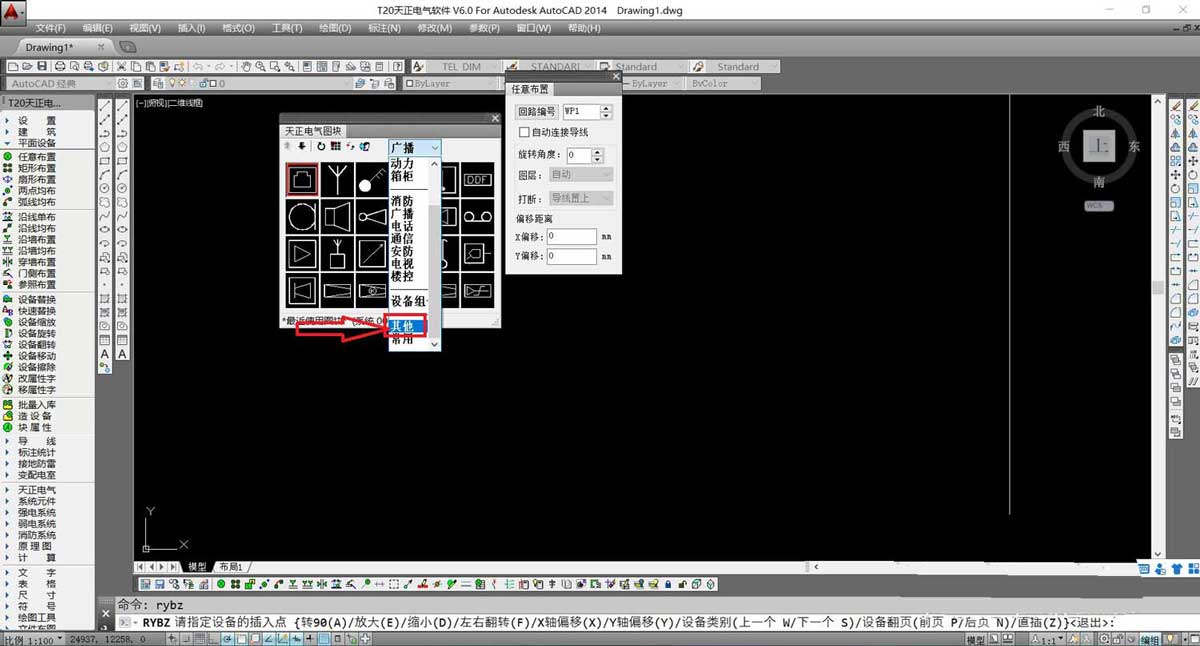Open the 帮助(H) menu
The height and width of the screenshot is (646, 1200).
584,28
